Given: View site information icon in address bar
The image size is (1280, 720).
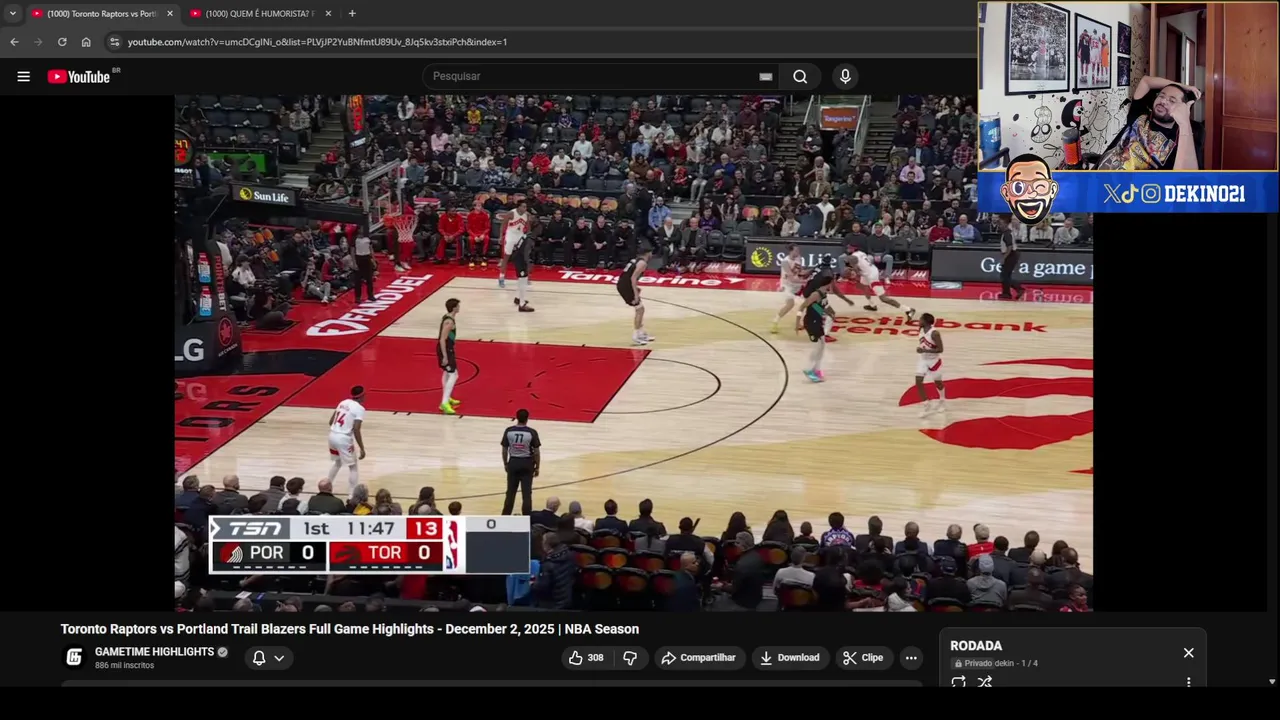Looking at the screenshot, I should [x=114, y=42].
